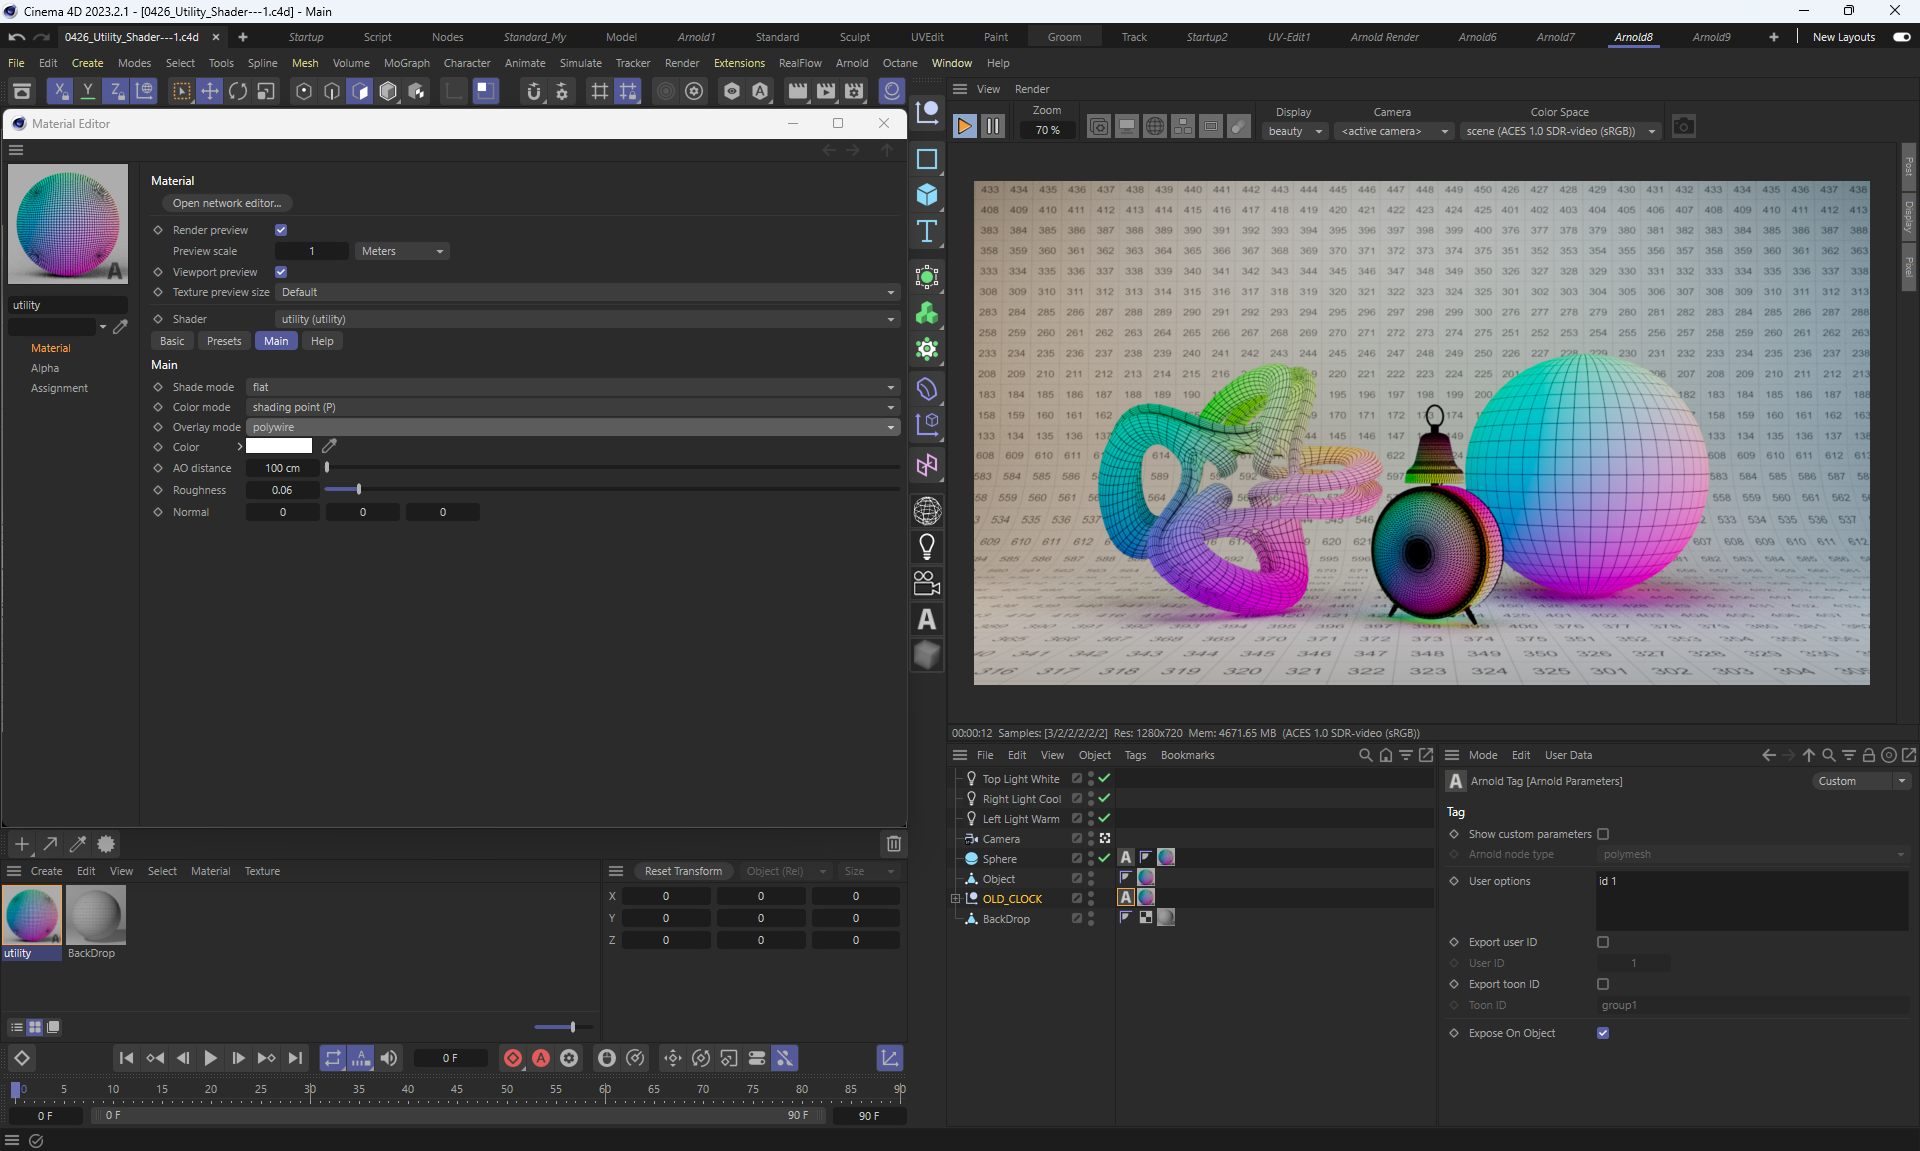1920x1151 pixels.
Task: Select the Move tool in toolbar
Action: tap(210, 91)
